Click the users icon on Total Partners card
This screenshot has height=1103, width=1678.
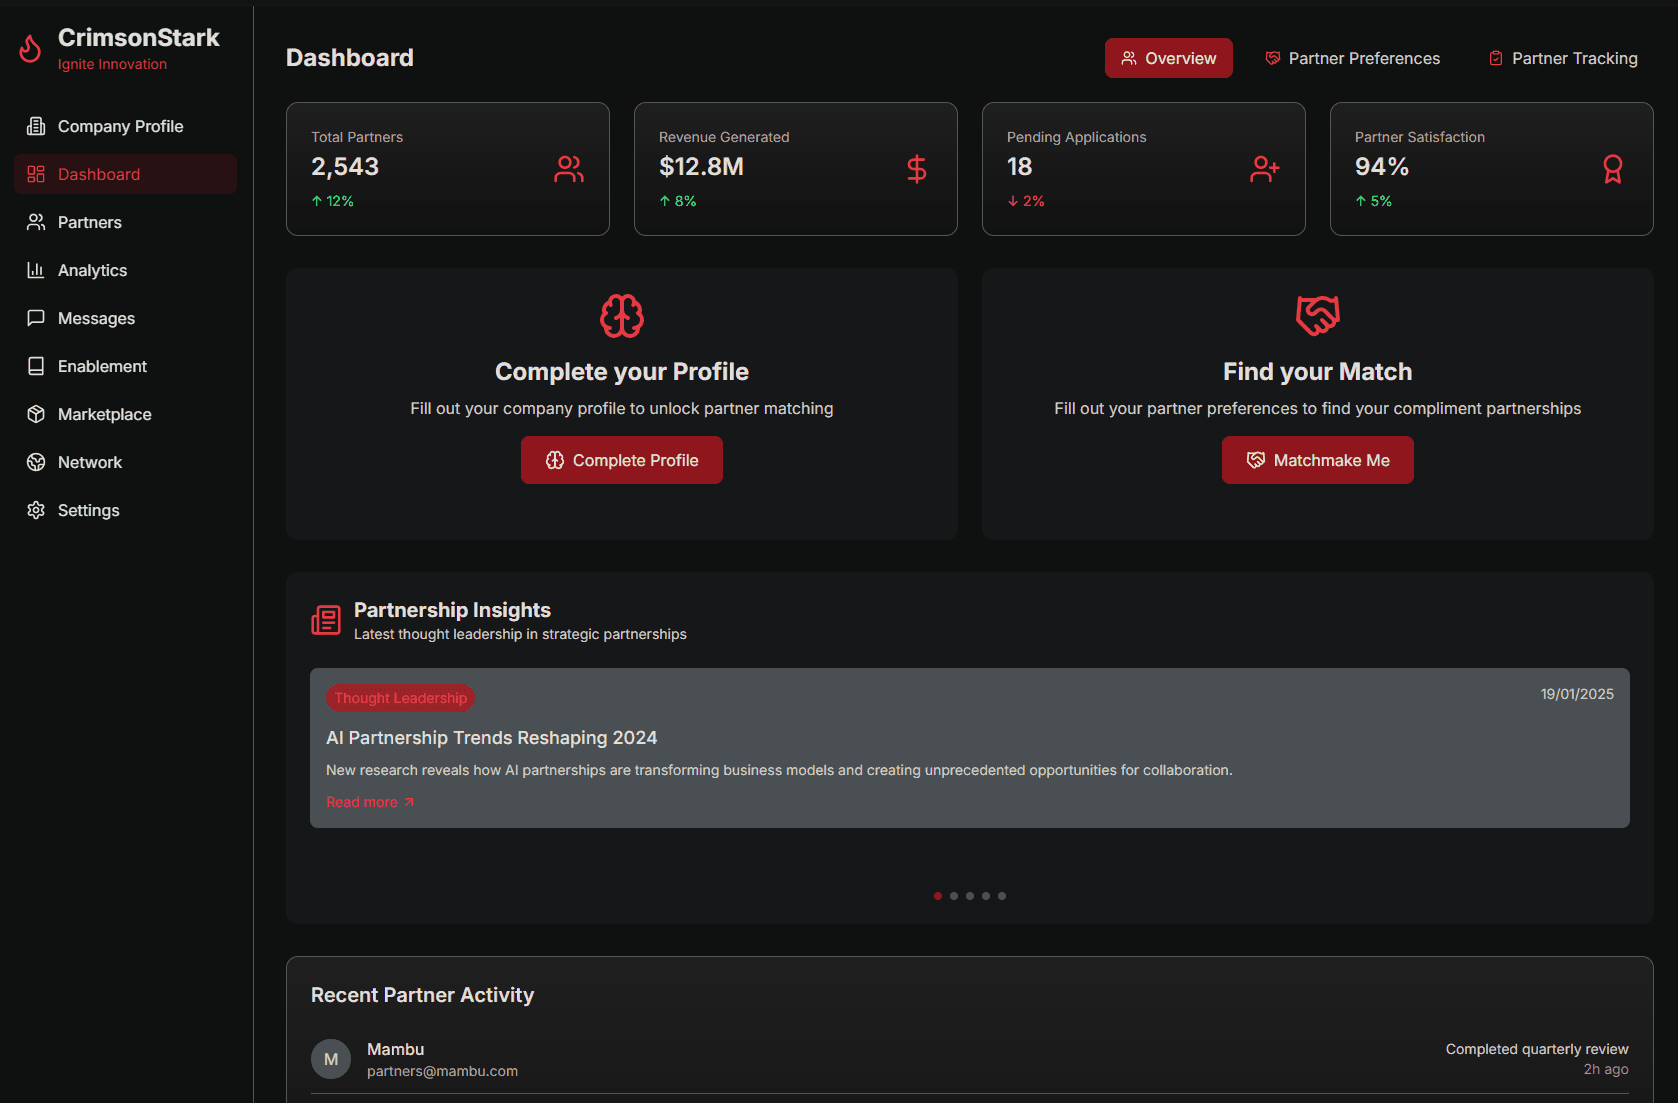pyautogui.click(x=569, y=169)
